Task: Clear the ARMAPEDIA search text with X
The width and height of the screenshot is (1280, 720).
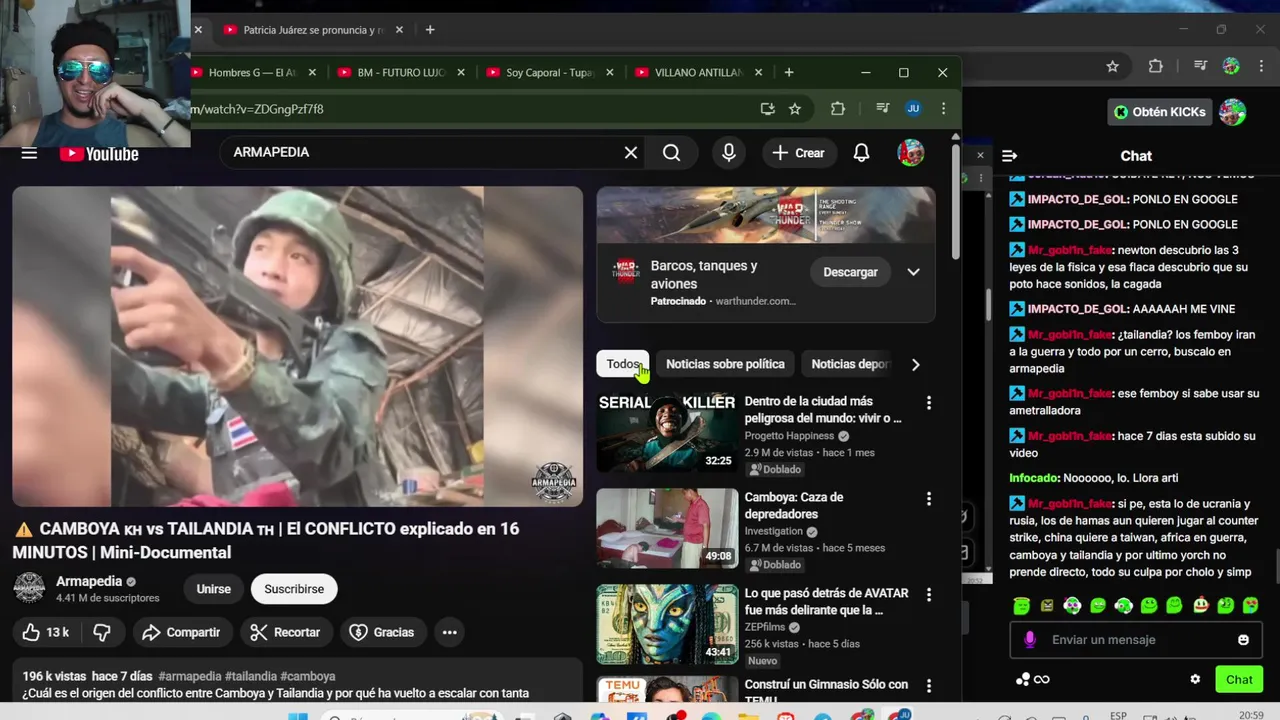Action: pyautogui.click(x=631, y=152)
